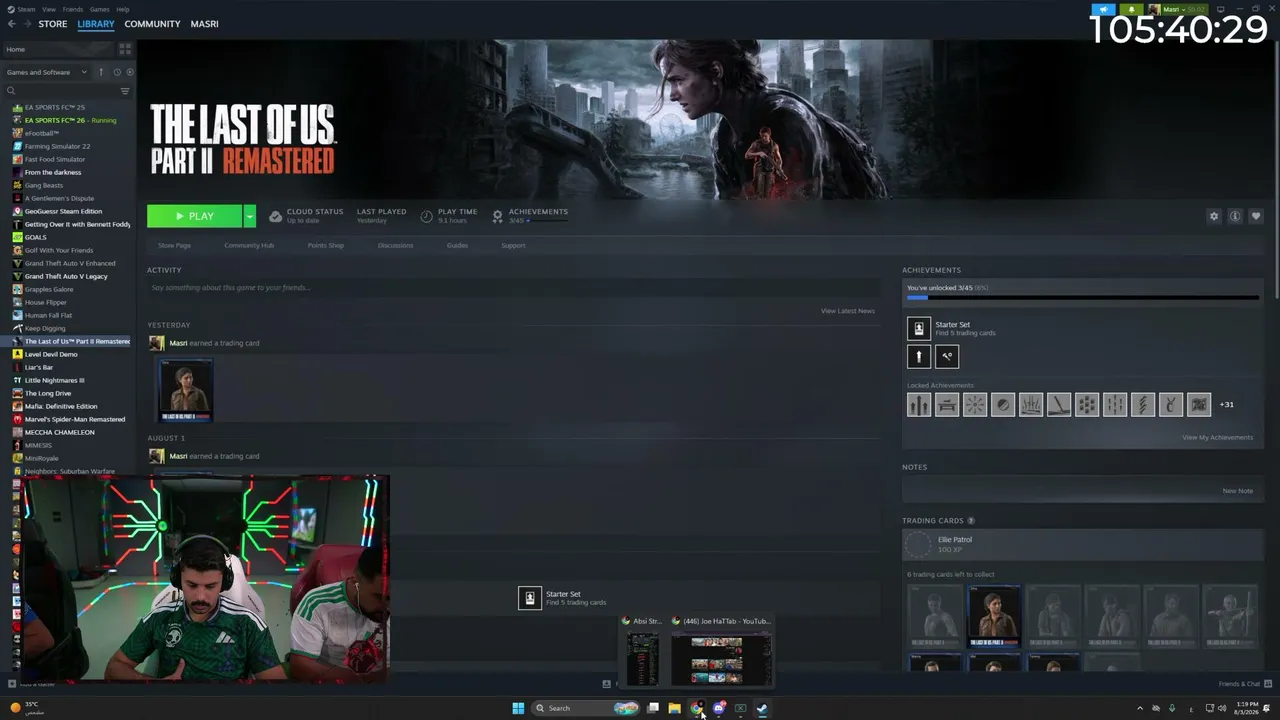The width and height of the screenshot is (1280, 720).
Task: Open the Store Page link
Action: [174, 245]
